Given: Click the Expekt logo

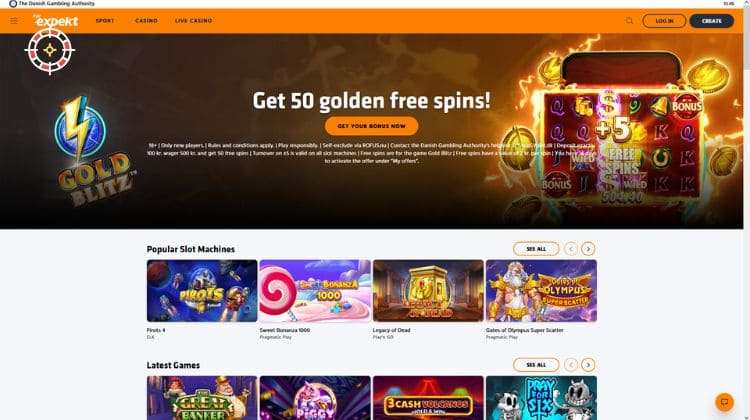Looking at the screenshot, I should coord(55,21).
